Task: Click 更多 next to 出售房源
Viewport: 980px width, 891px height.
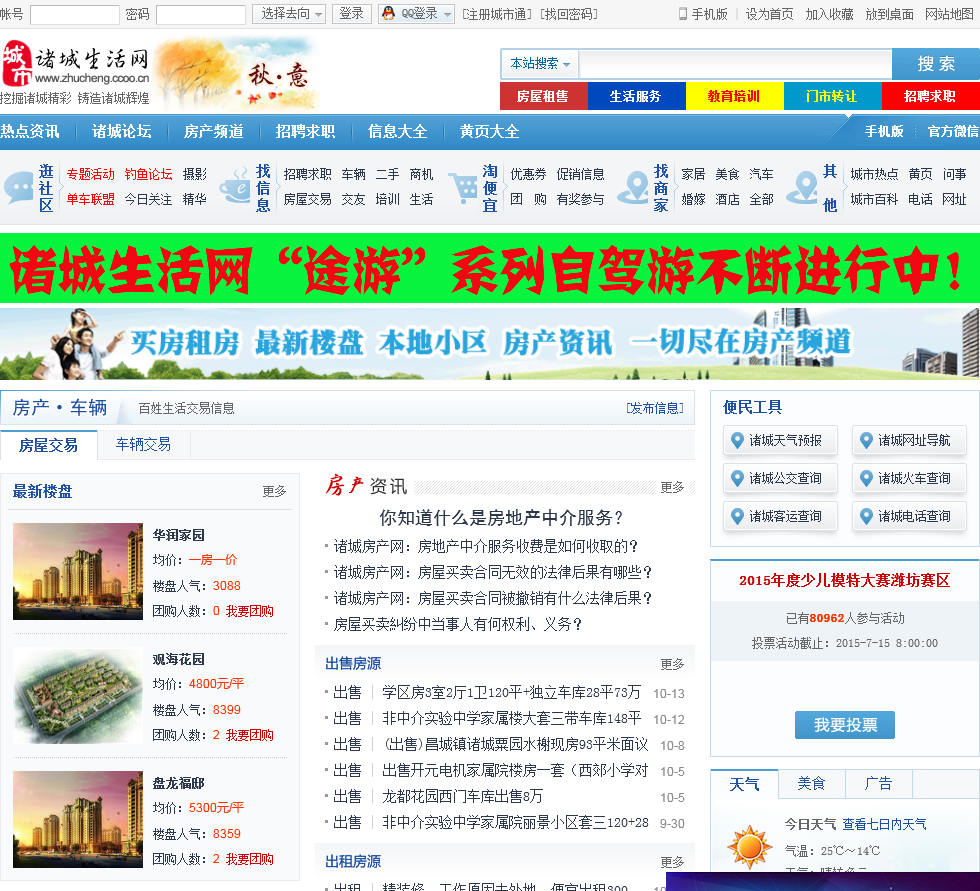Action: [x=672, y=664]
